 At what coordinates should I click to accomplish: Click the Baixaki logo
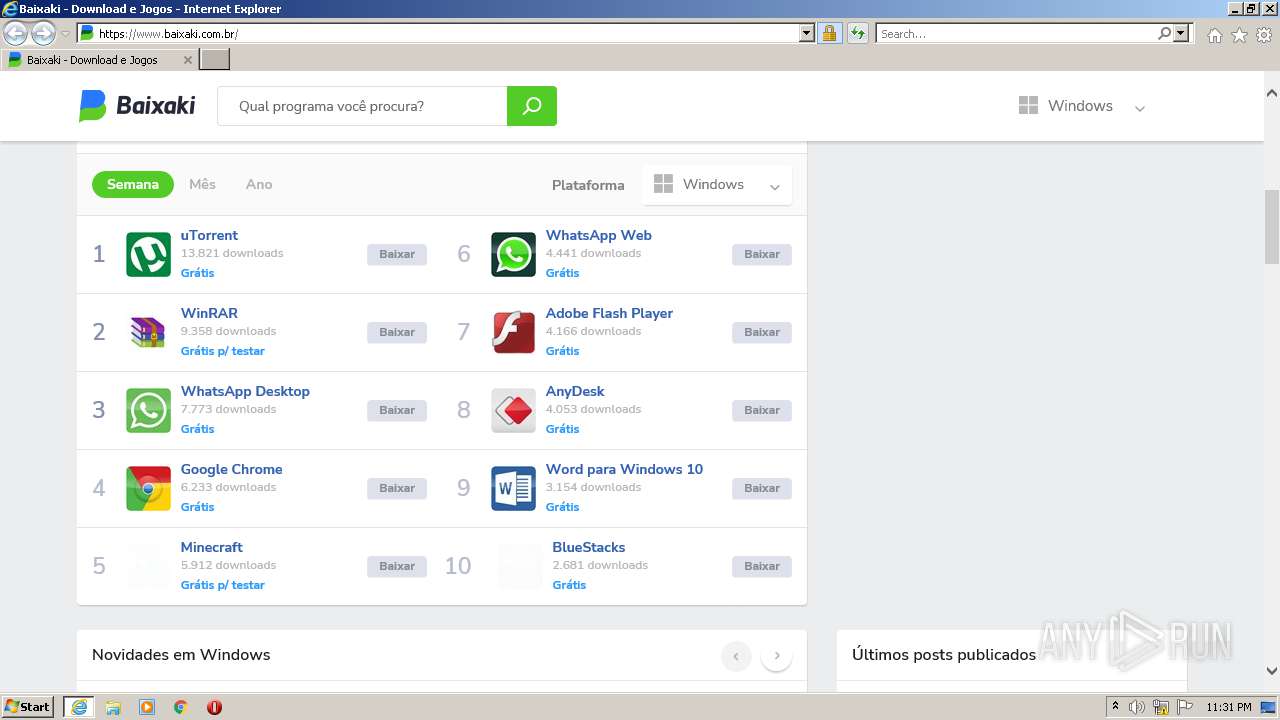137,106
